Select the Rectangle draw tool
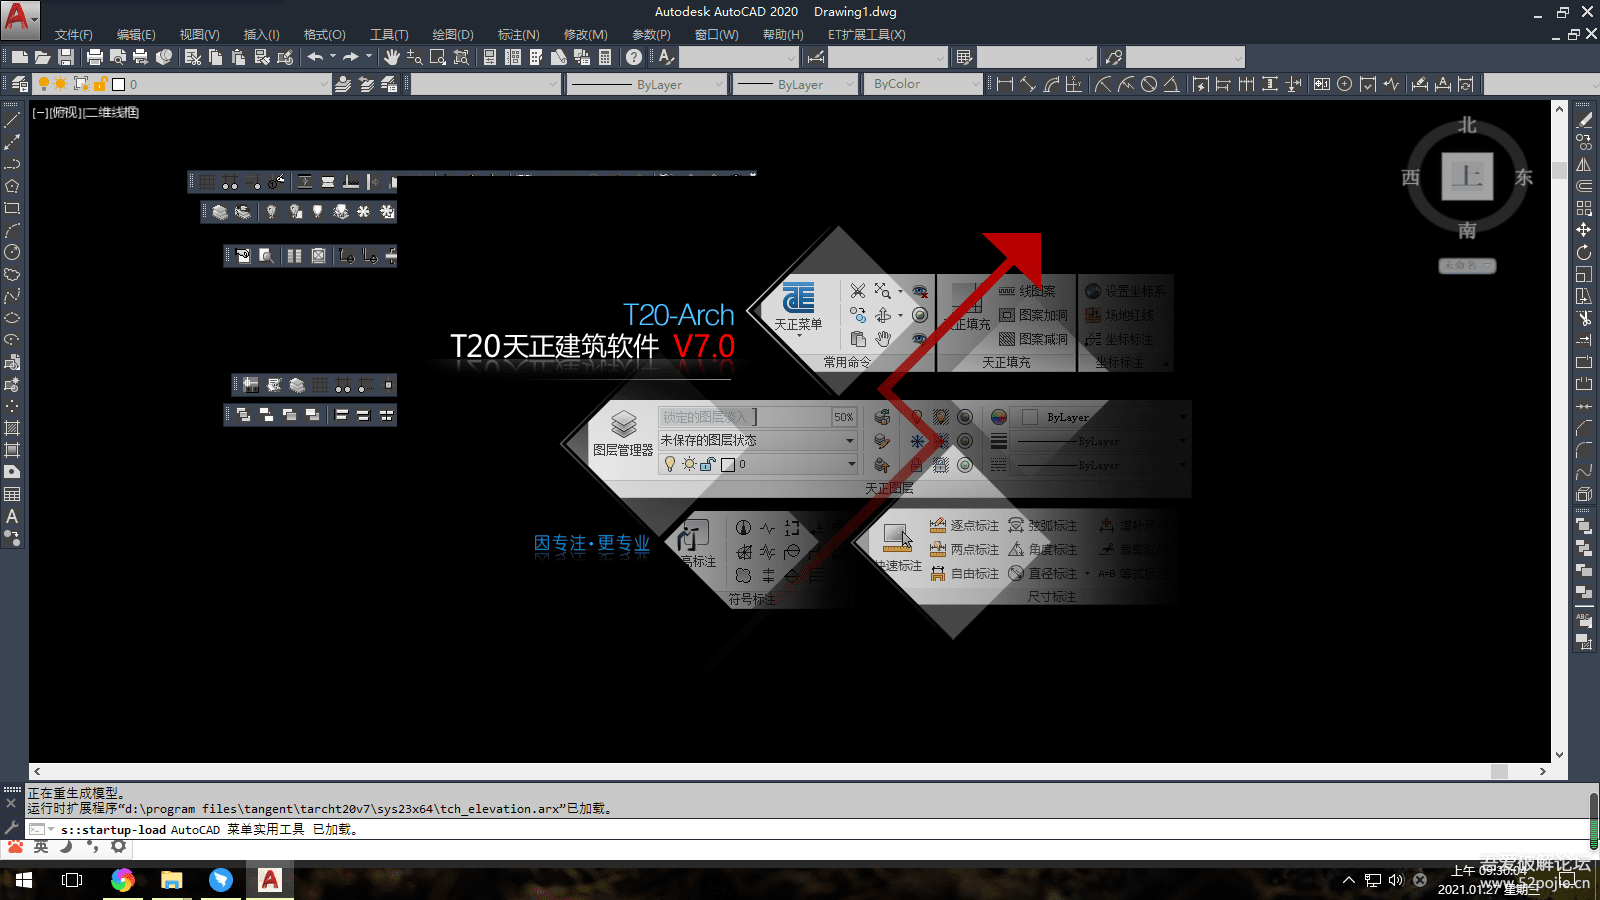1600x900 pixels. (12, 208)
